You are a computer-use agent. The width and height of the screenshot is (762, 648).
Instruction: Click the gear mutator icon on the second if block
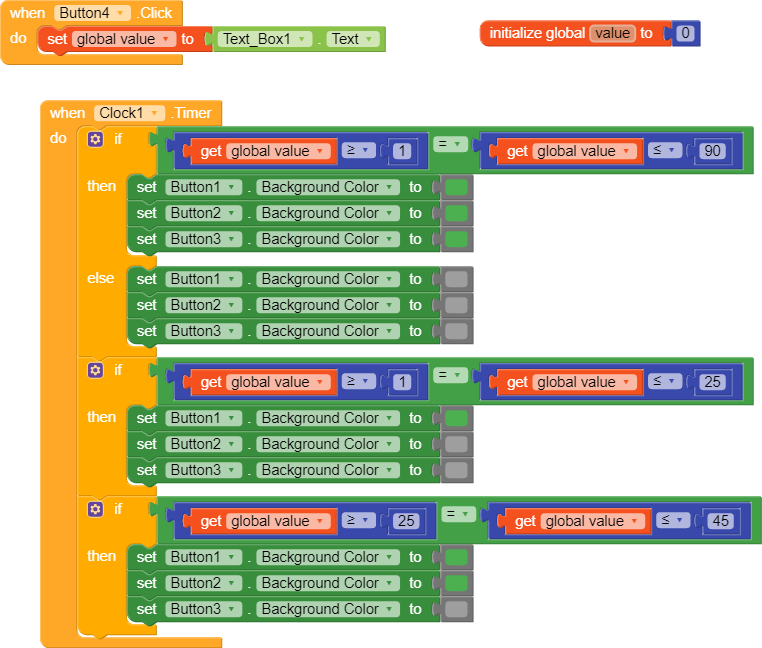(x=95, y=370)
